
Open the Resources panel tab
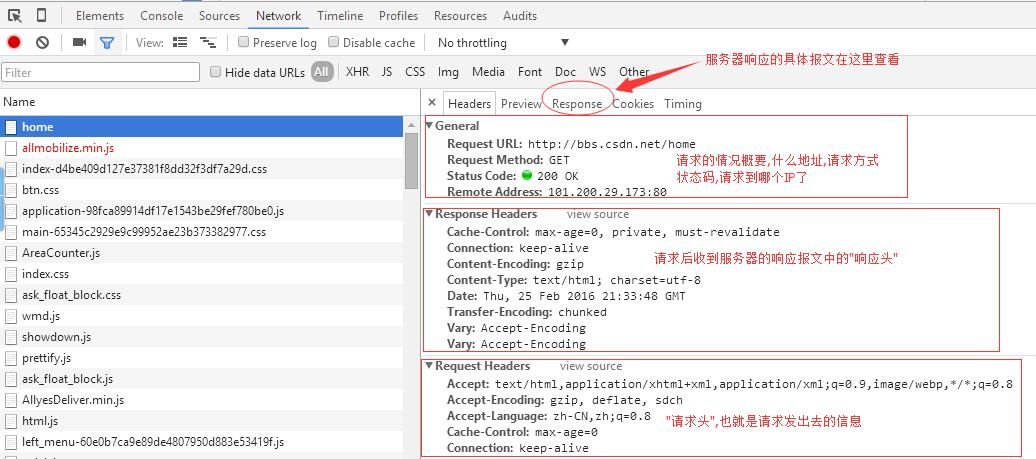(461, 15)
